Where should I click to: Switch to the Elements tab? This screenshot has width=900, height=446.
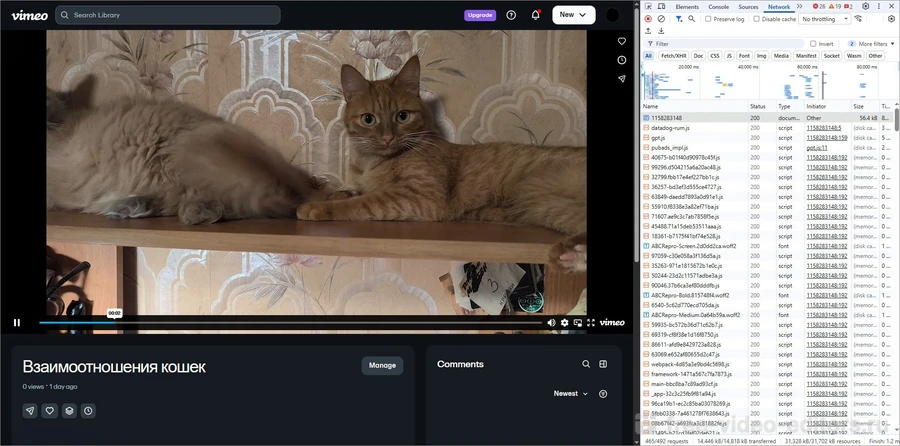click(x=686, y=7)
